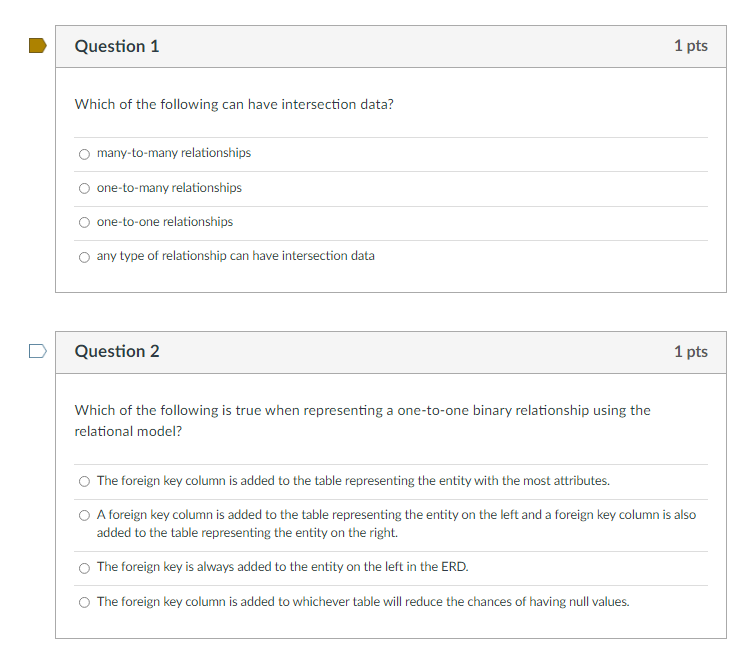Image resolution: width=749 pixels, height=652 pixels.
Task: Click the Question 1 header title
Action: pyautogui.click(x=117, y=46)
